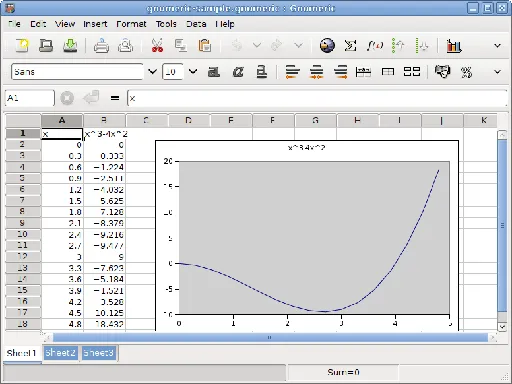Switch to Sheet2 tab
Screen dimensions: 512x384
(x=60, y=353)
